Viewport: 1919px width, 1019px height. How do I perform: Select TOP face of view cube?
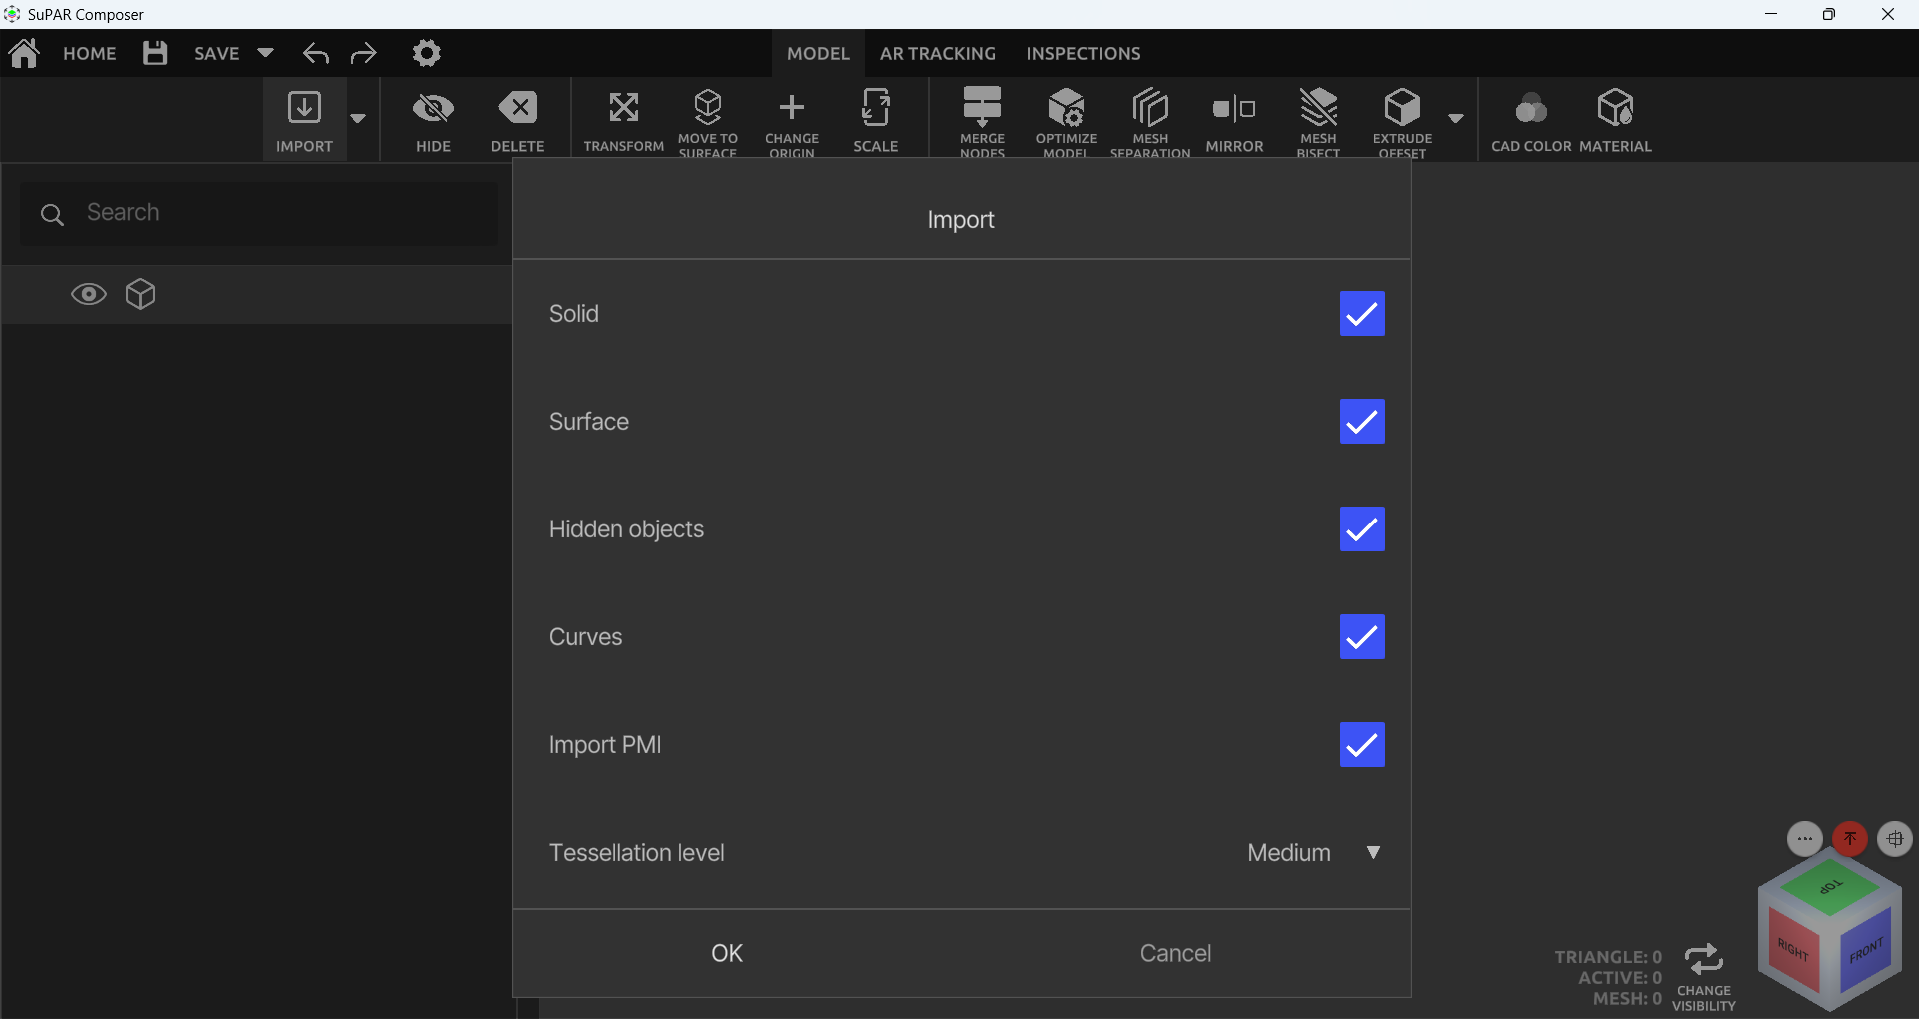[1830, 885]
